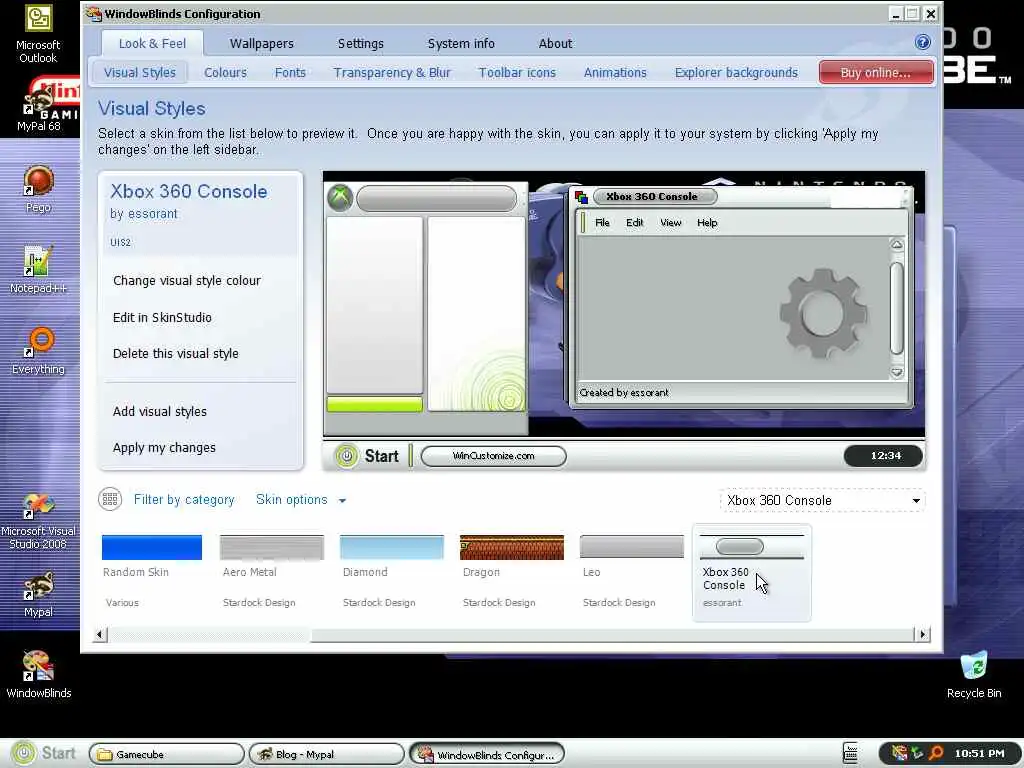Click the Start button on the taskbar
Image resolution: width=1024 pixels, height=768 pixels.
pos(44,754)
